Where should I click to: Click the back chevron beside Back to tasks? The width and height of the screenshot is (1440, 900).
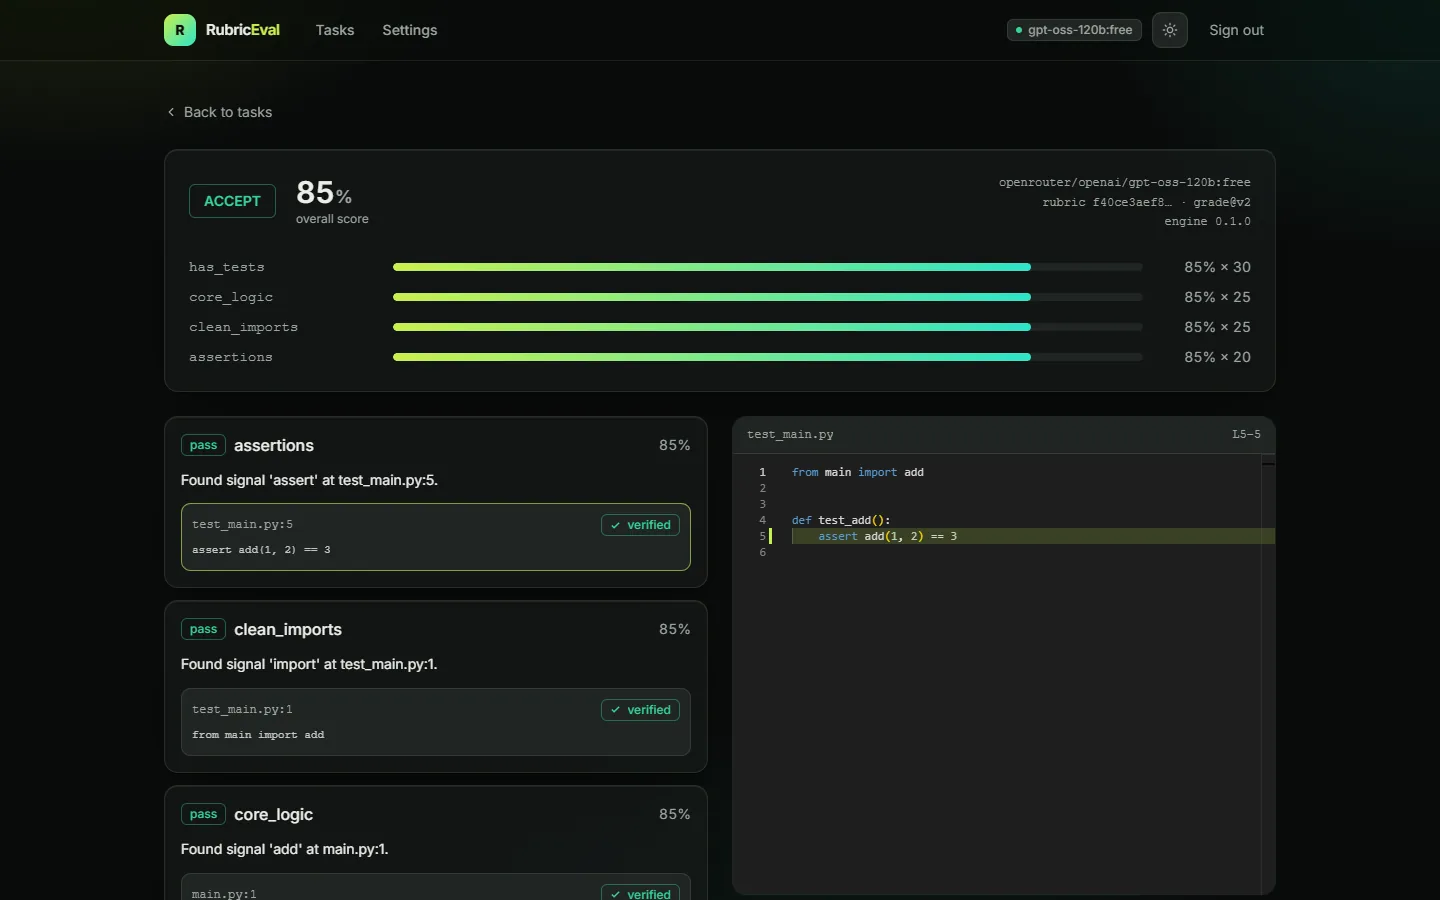point(171,112)
